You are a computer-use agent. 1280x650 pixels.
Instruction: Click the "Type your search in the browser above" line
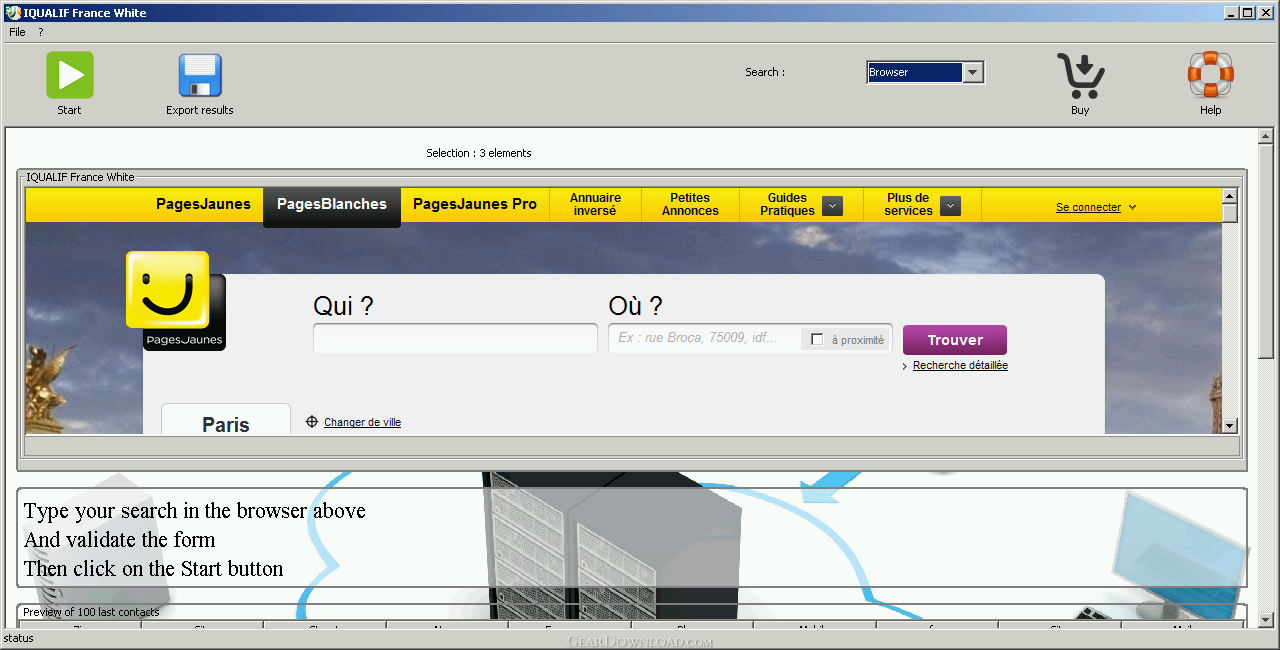(x=195, y=511)
